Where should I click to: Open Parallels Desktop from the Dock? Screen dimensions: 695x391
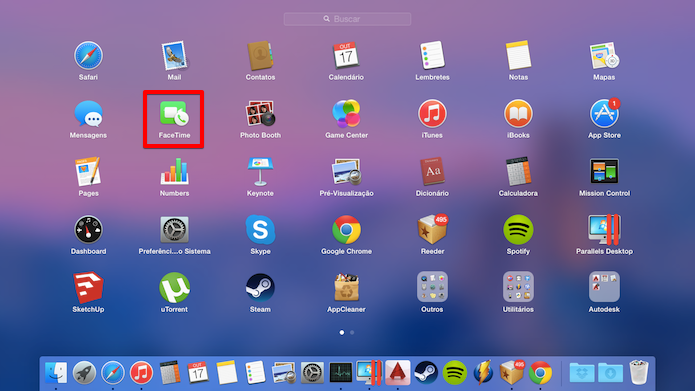point(369,372)
